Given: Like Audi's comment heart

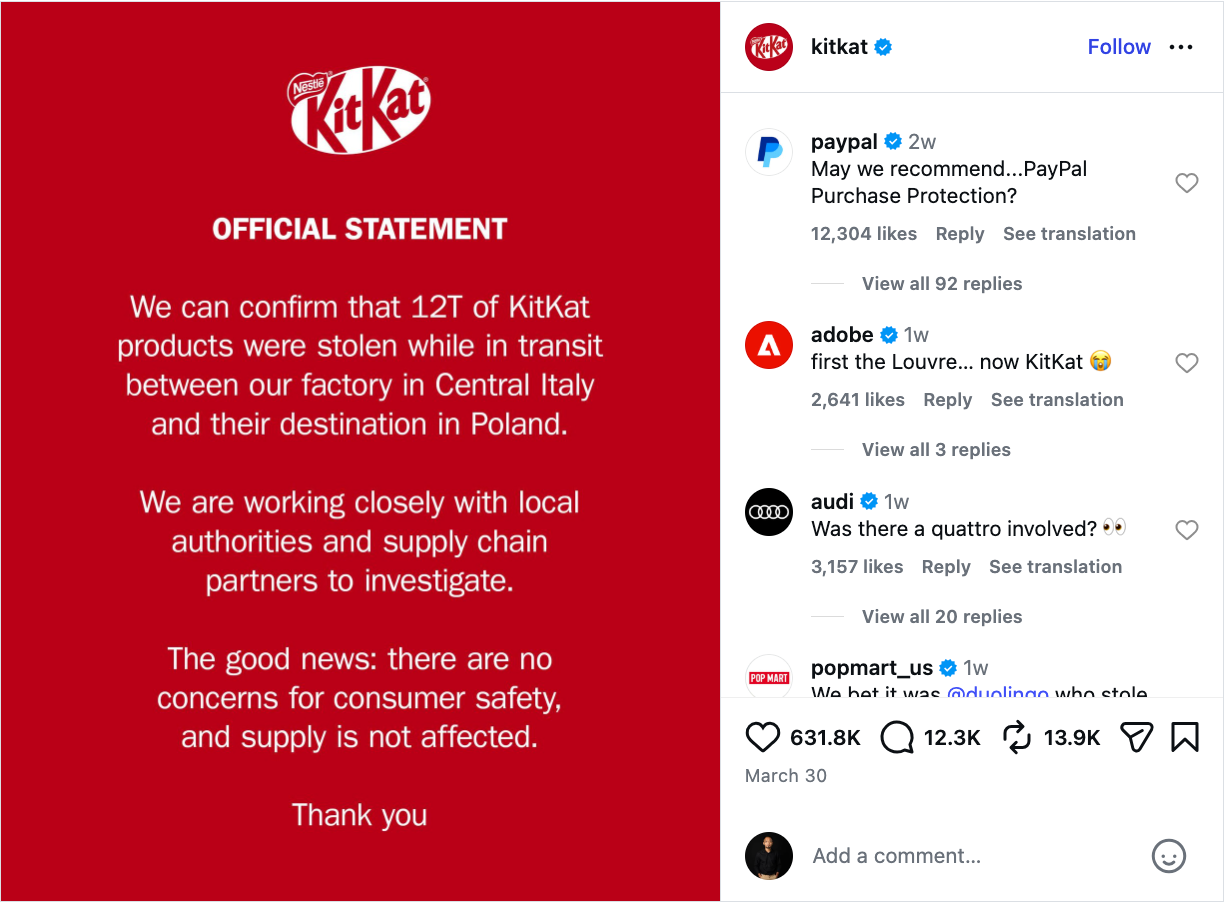Looking at the screenshot, I should click(1186, 530).
